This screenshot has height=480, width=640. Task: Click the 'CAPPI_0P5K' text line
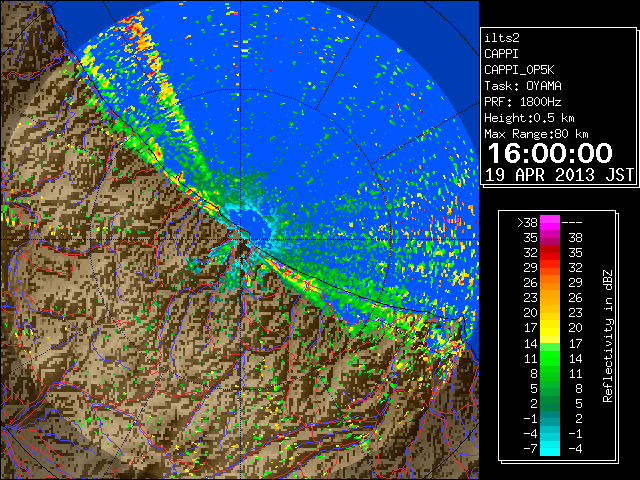519,70
